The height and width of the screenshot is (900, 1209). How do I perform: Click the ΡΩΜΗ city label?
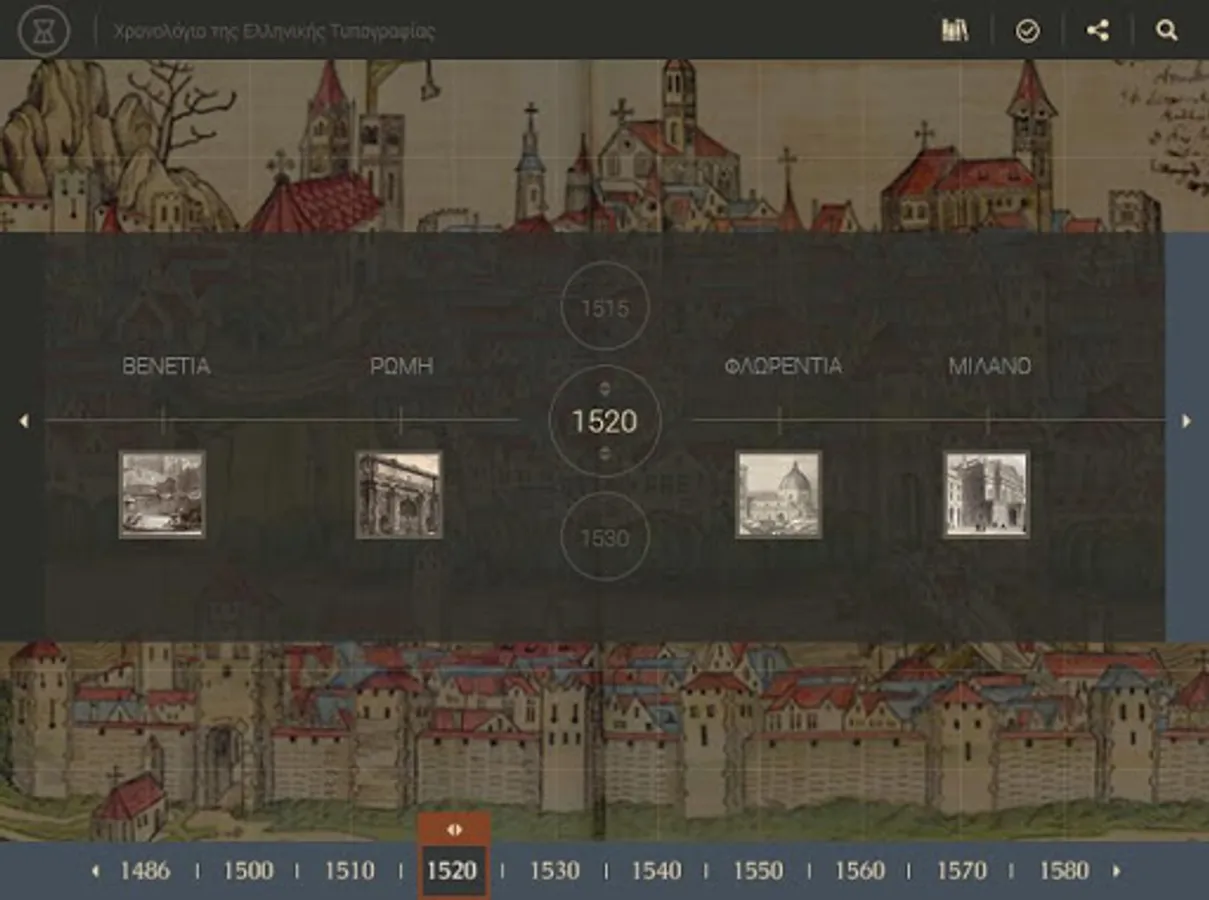[x=401, y=366]
